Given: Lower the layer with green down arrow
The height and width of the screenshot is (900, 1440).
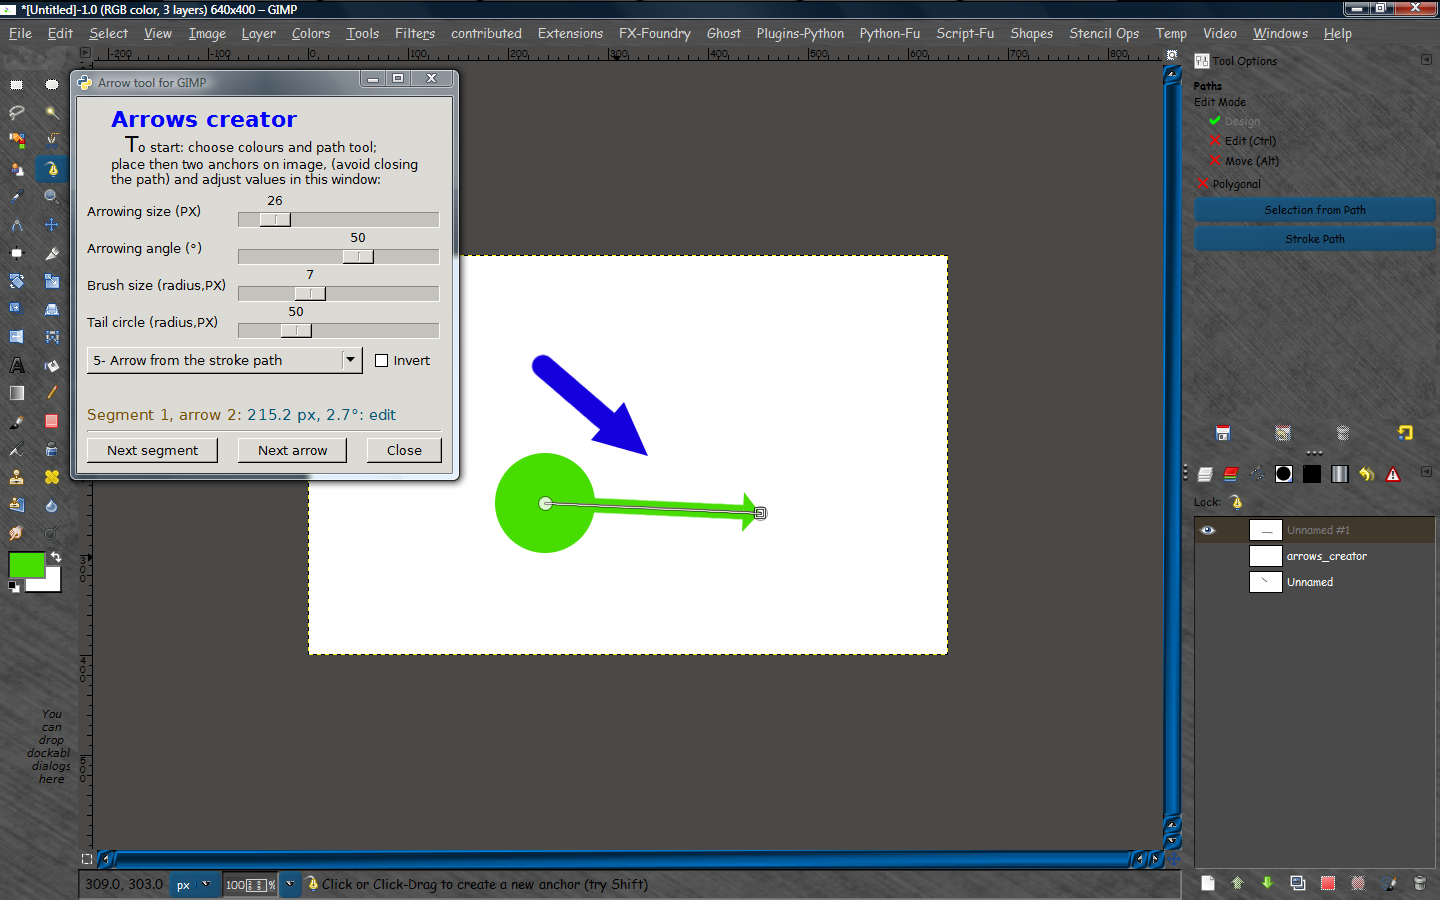Looking at the screenshot, I should [1267, 883].
